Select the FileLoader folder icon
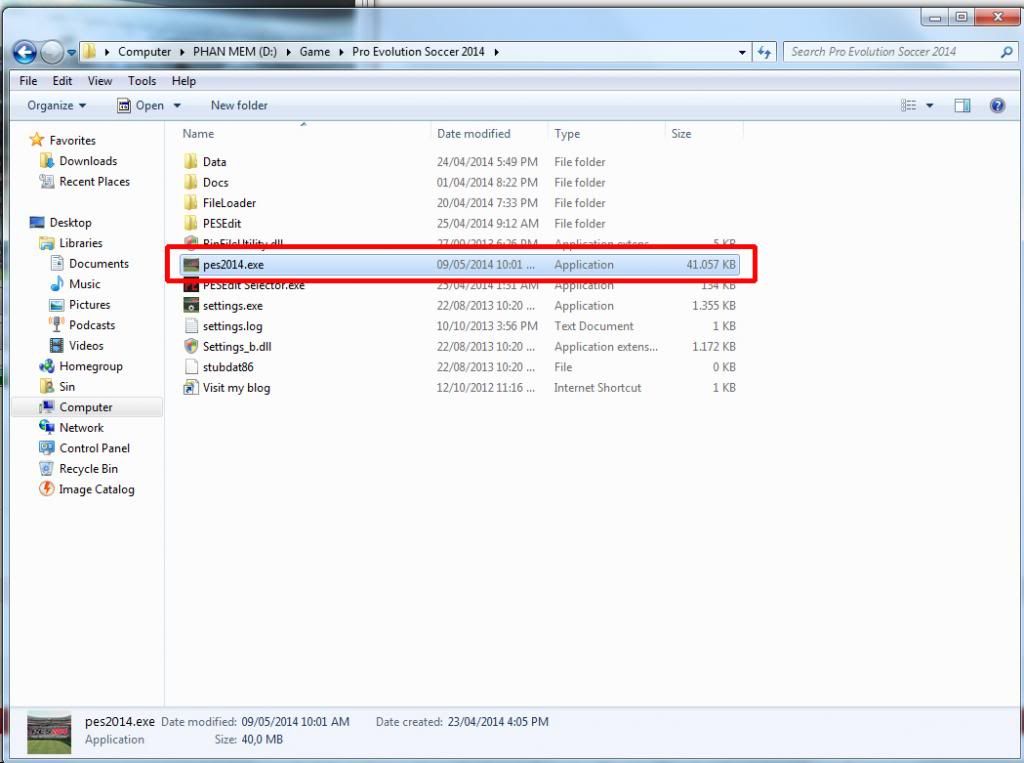Viewport: 1024px width, 763px height. pos(191,203)
